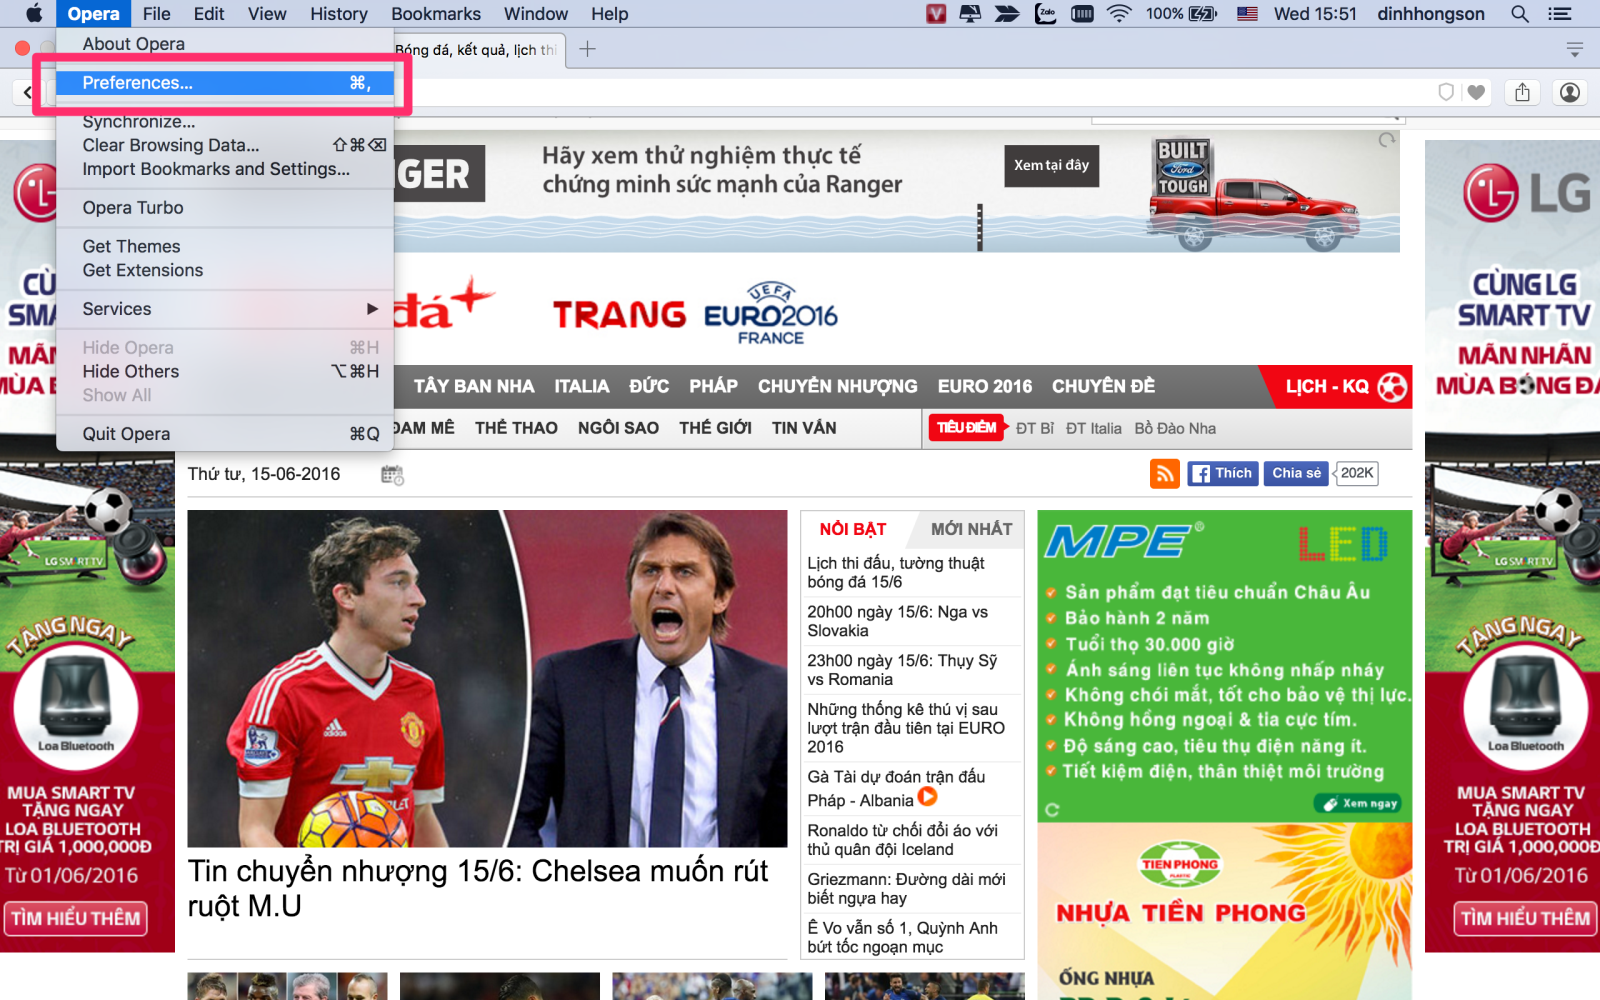This screenshot has width=1600, height=1000.
Task: Open the History menu
Action: (x=339, y=13)
